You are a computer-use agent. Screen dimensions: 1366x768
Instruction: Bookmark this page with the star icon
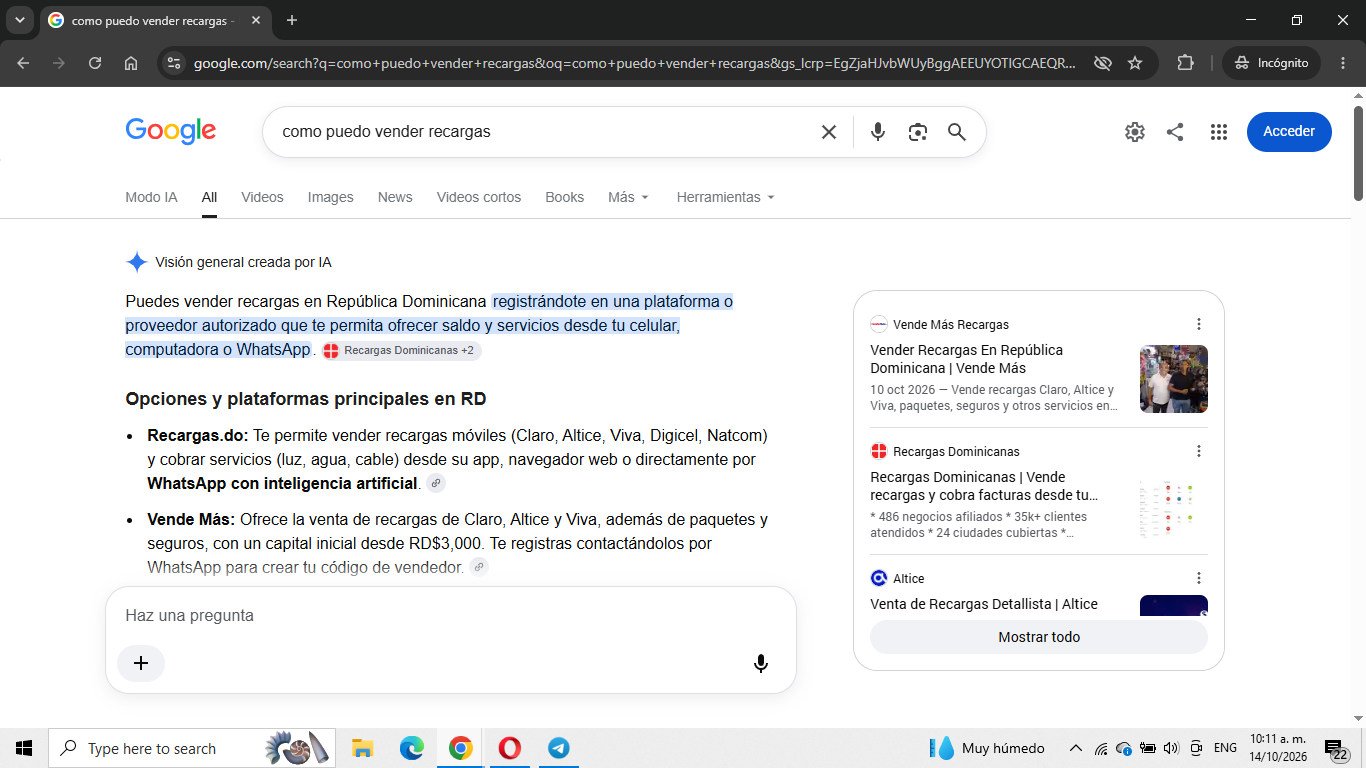[1135, 63]
